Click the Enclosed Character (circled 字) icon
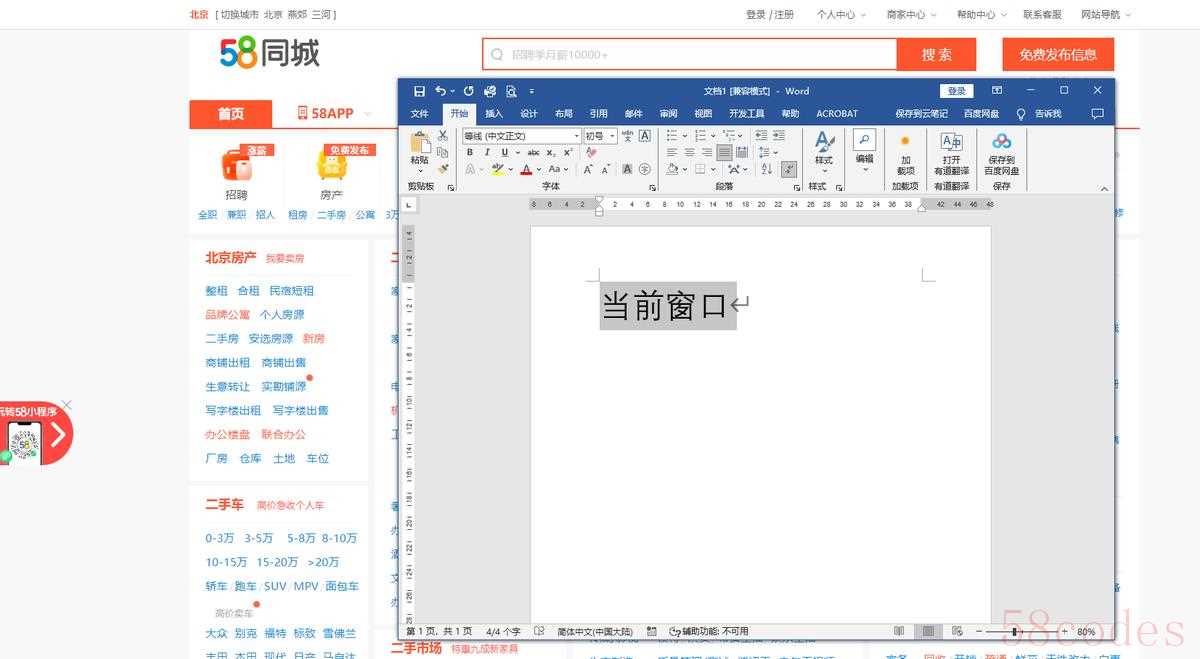This screenshot has width=1200, height=659. [645, 169]
